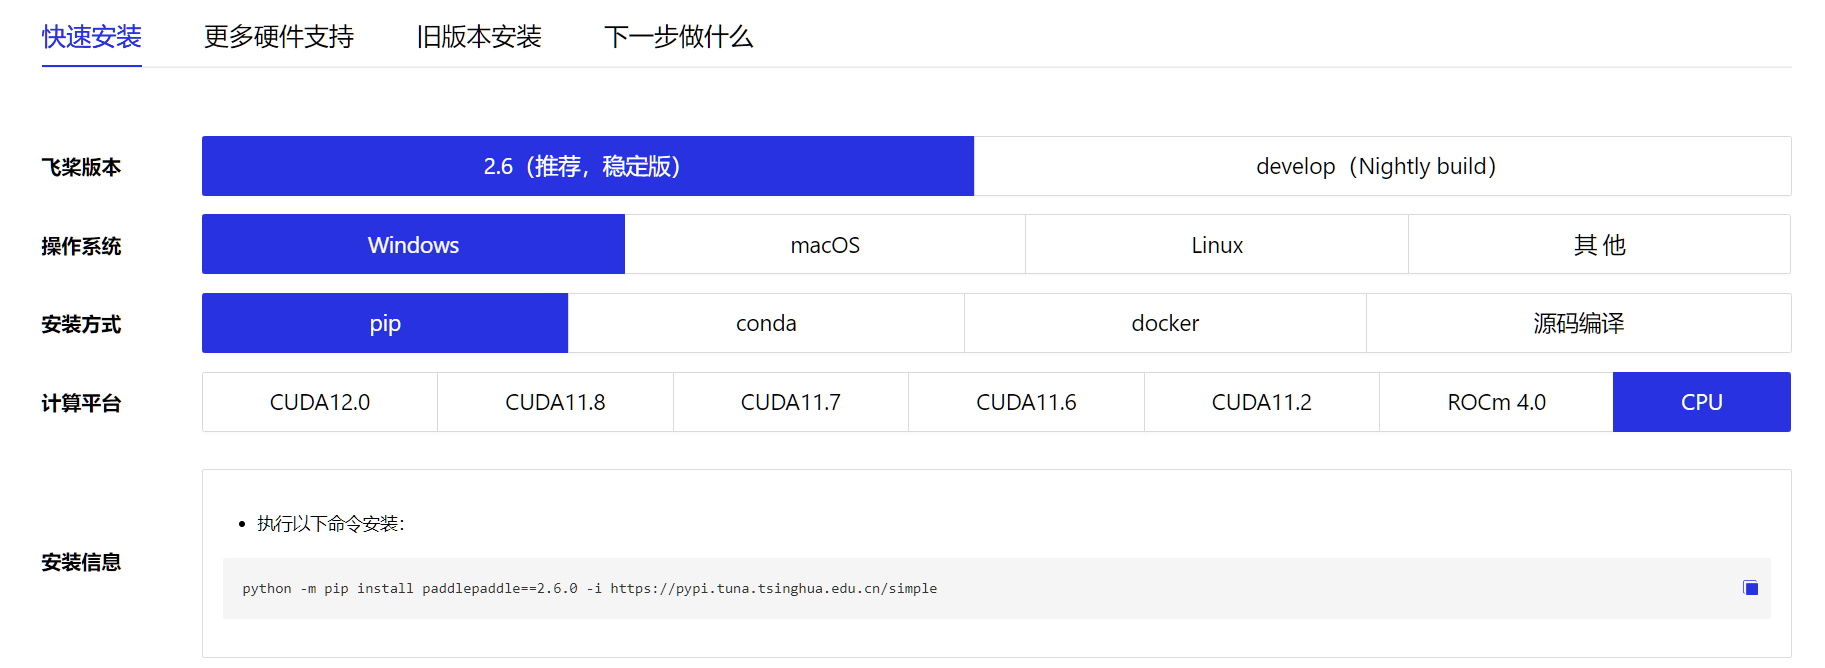Pick Linux as operating system
The width and height of the screenshot is (1825, 668).
pyautogui.click(x=1217, y=245)
